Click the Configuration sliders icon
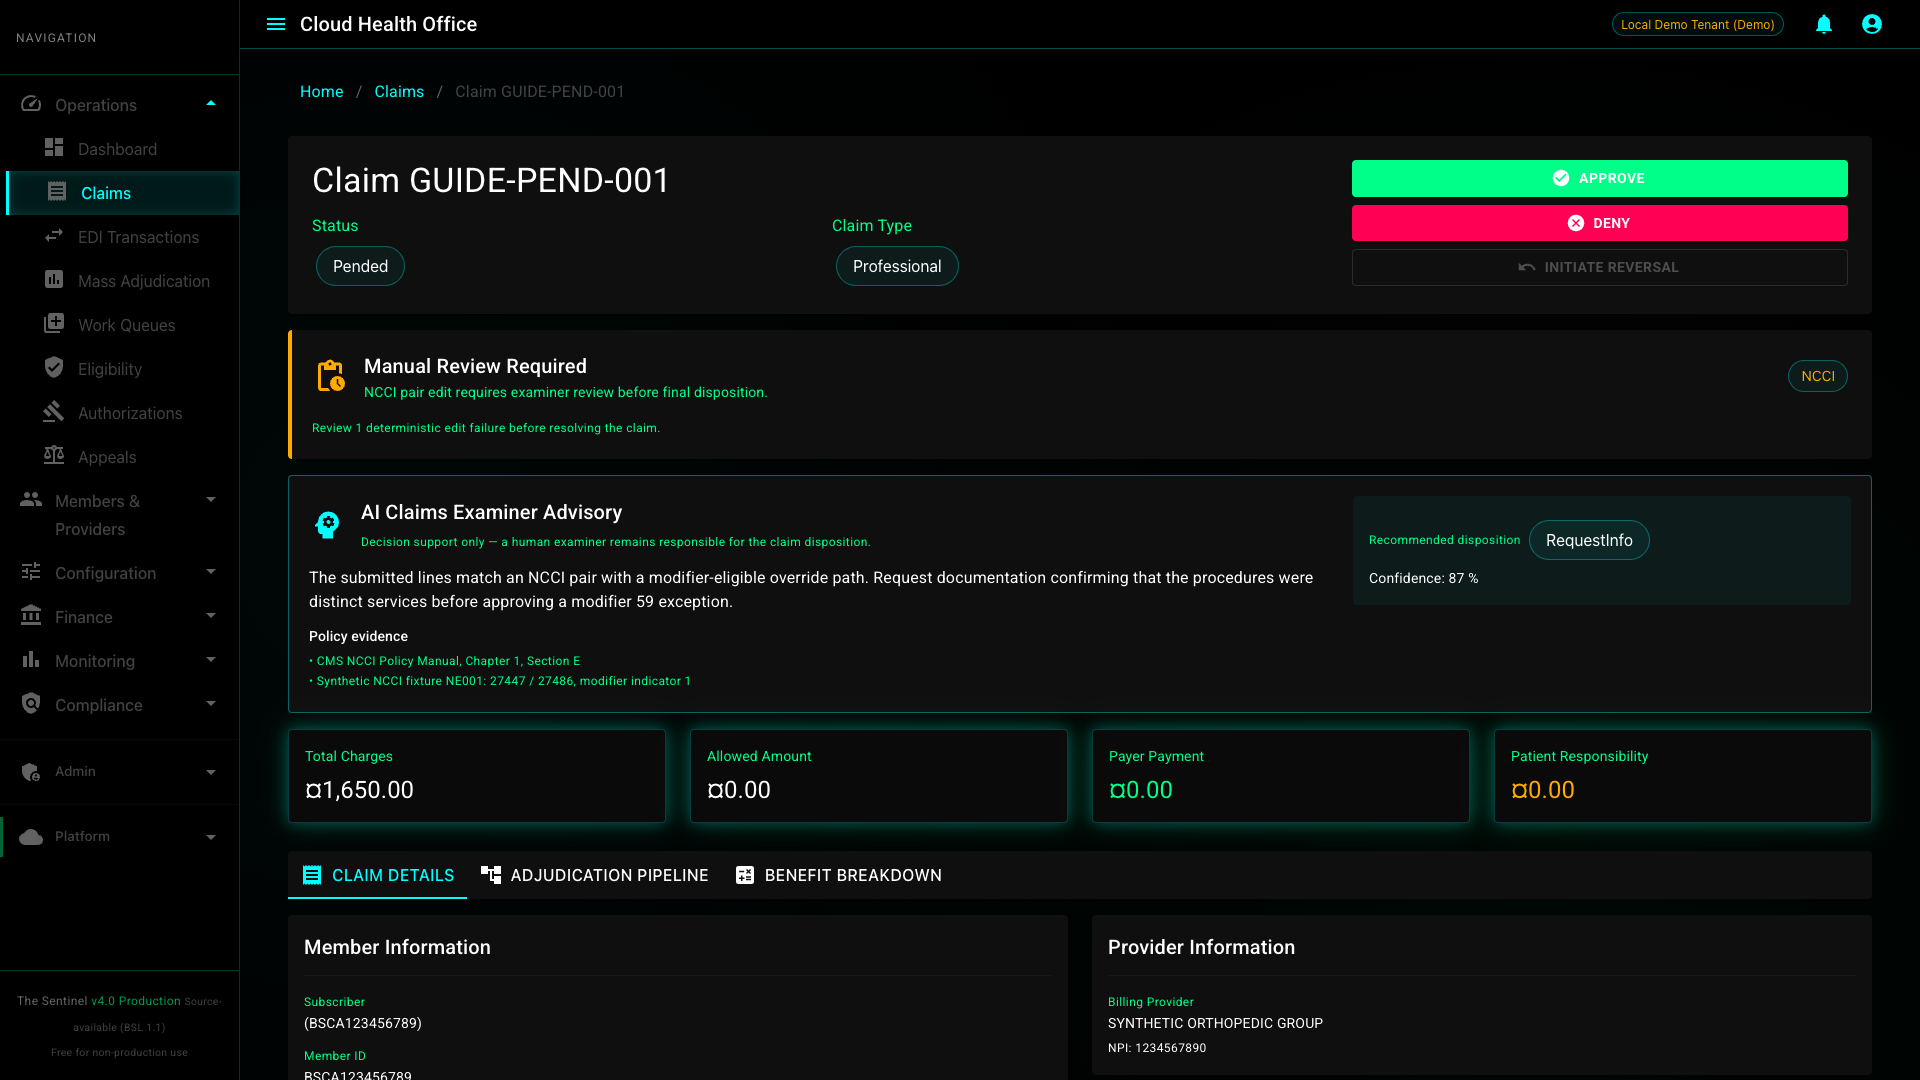The width and height of the screenshot is (1920, 1080). [x=31, y=572]
